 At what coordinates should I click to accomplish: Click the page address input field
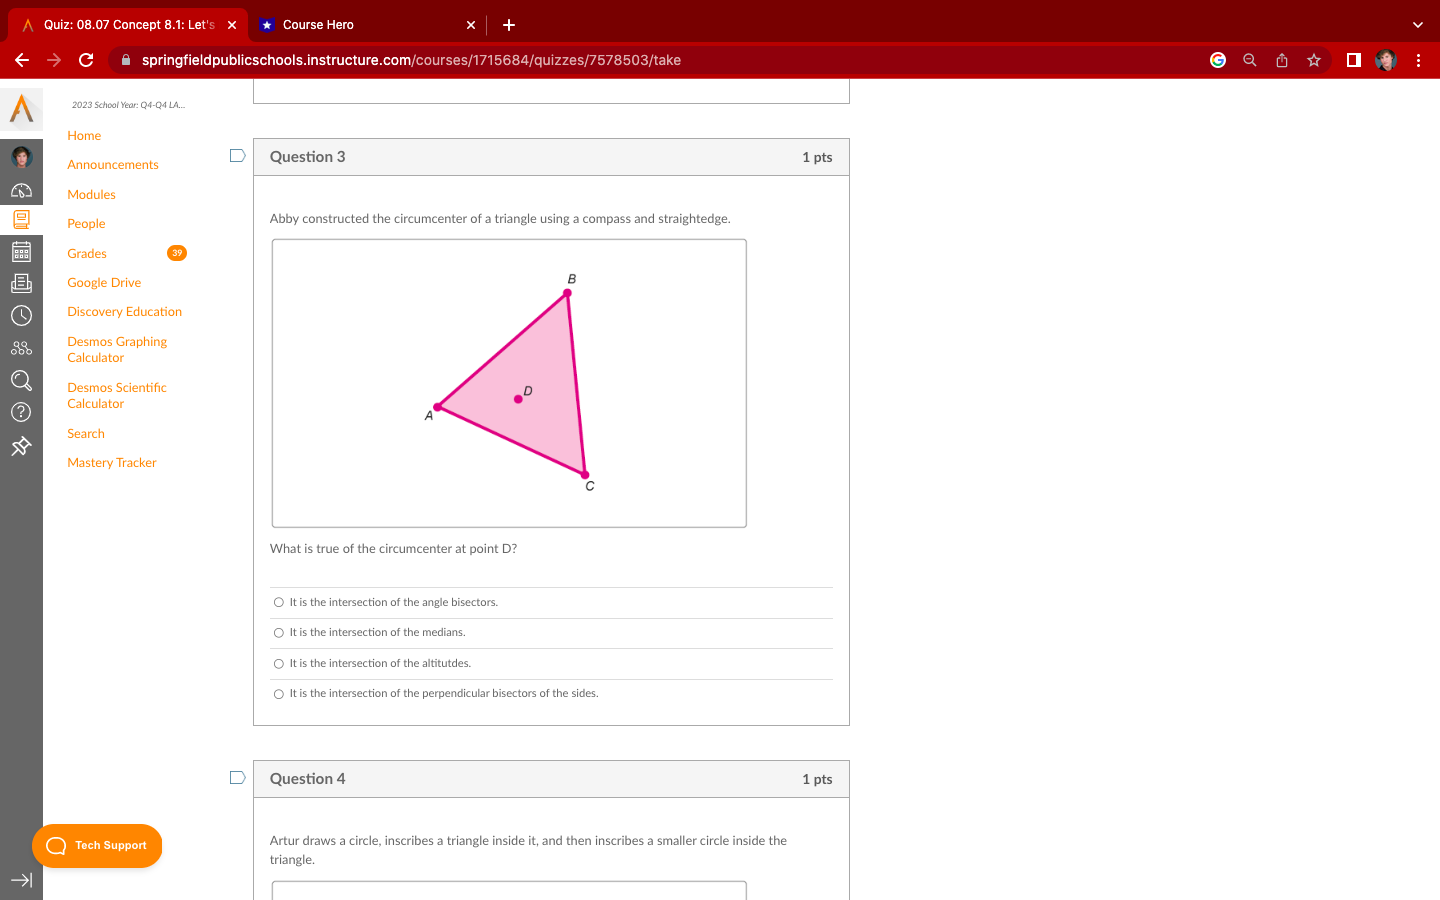(600, 60)
